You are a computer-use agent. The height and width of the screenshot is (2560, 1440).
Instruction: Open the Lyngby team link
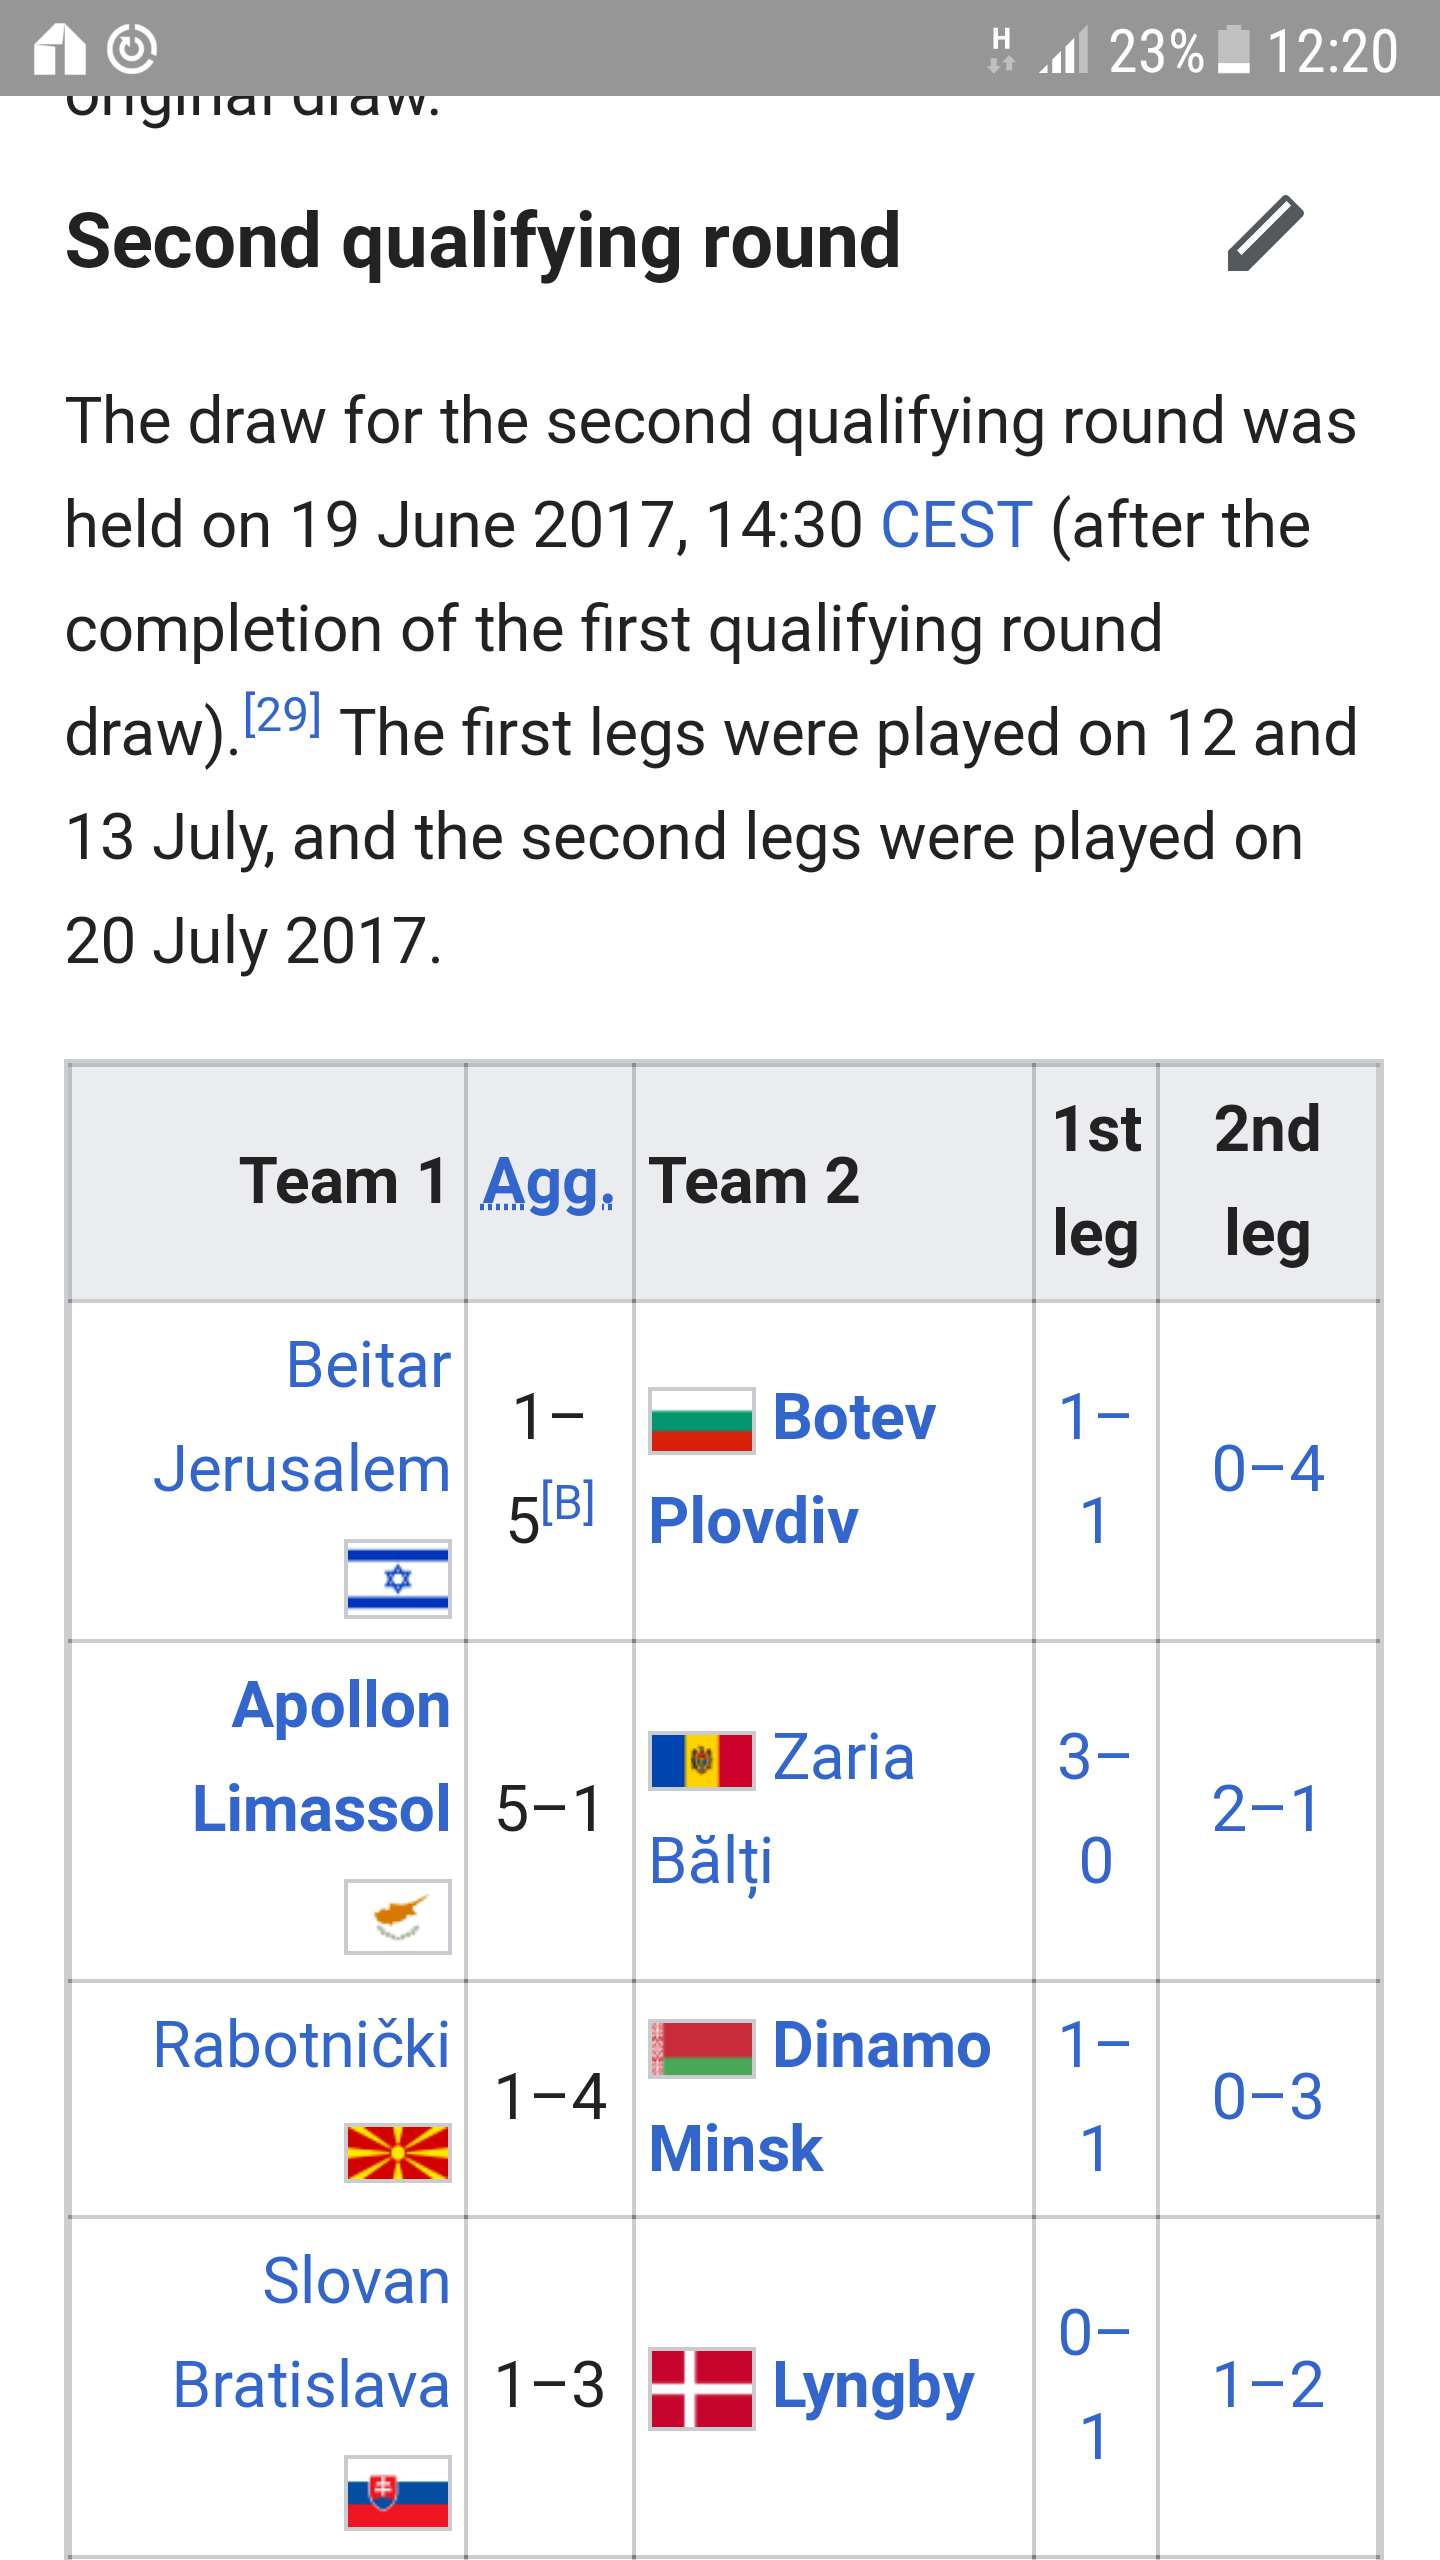pyautogui.click(x=873, y=2388)
